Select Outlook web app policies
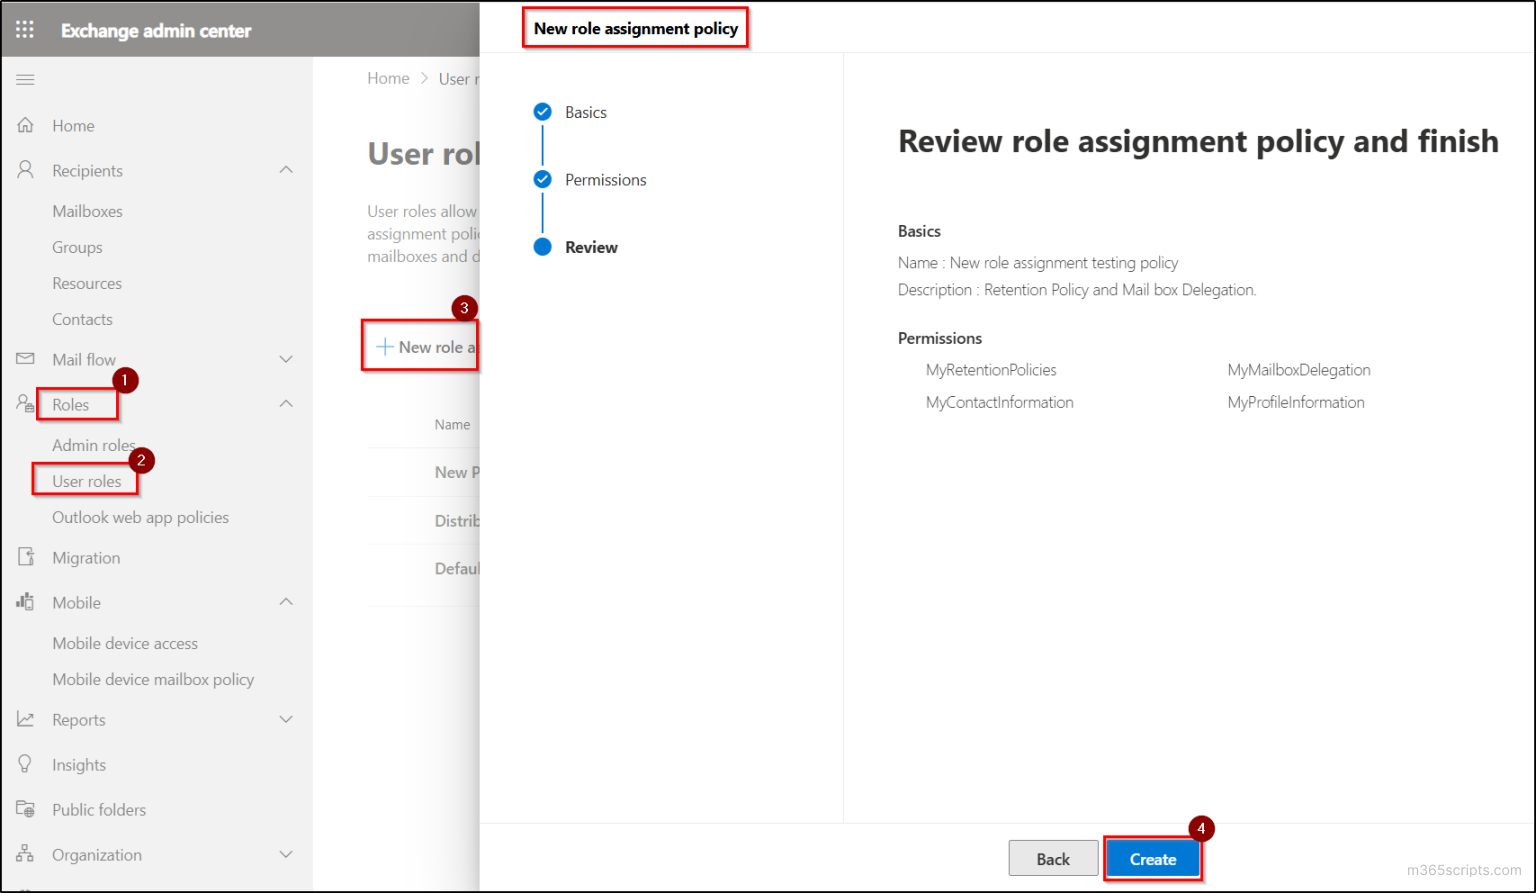 pos(140,517)
